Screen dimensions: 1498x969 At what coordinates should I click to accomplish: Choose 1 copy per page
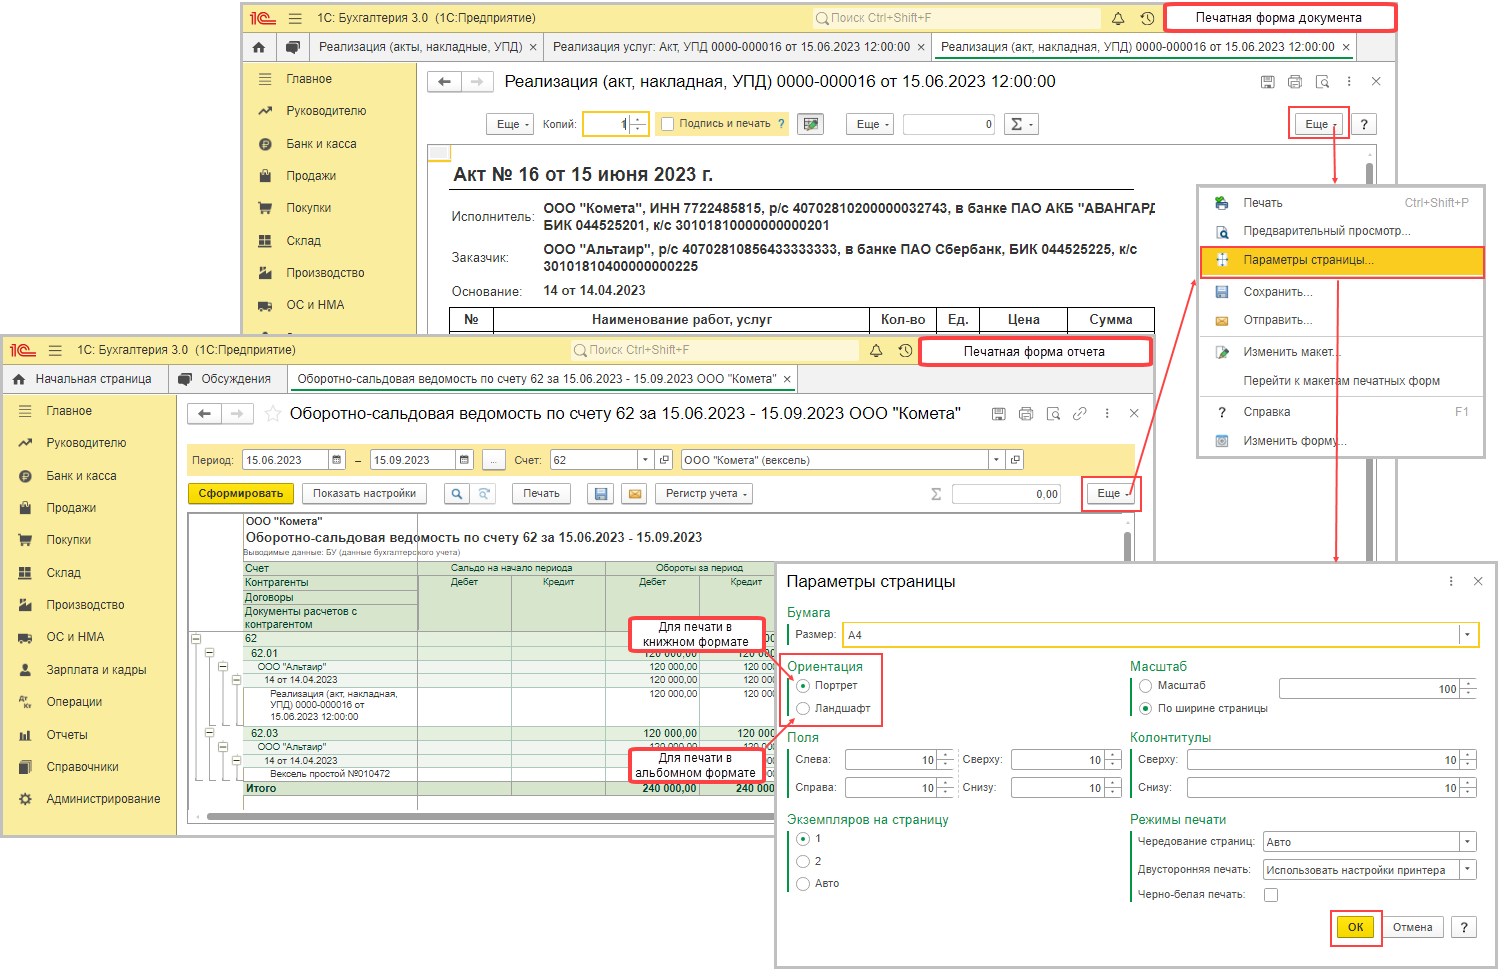(x=803, y=839)
